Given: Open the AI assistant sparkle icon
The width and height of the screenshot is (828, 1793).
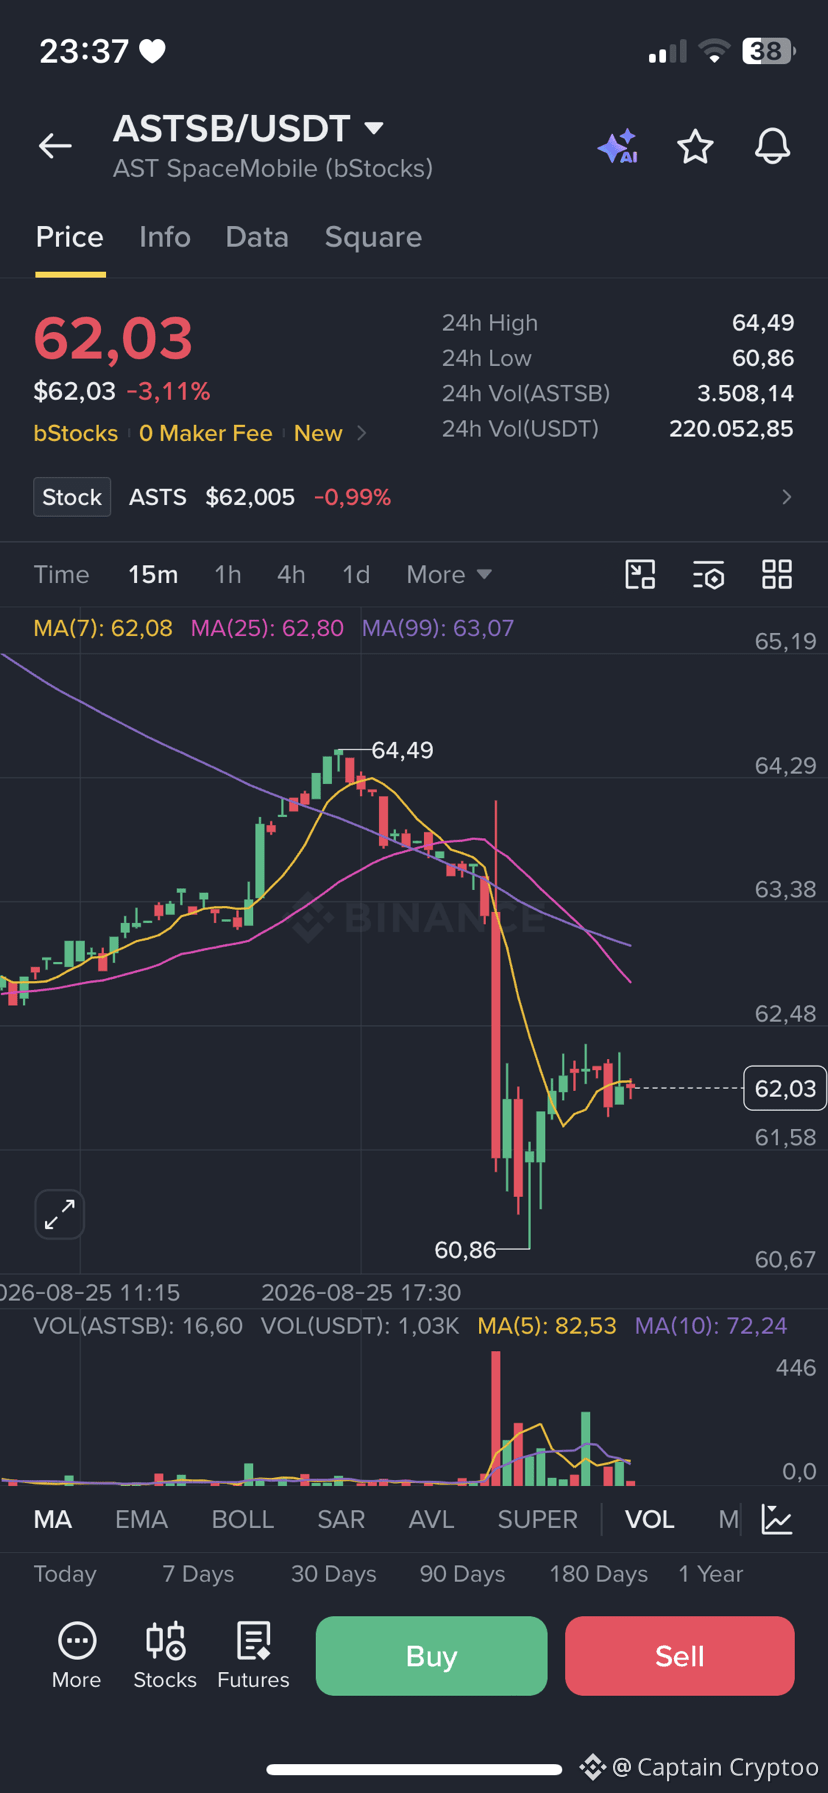Looking at the screenshot, I should coord(618,146).
